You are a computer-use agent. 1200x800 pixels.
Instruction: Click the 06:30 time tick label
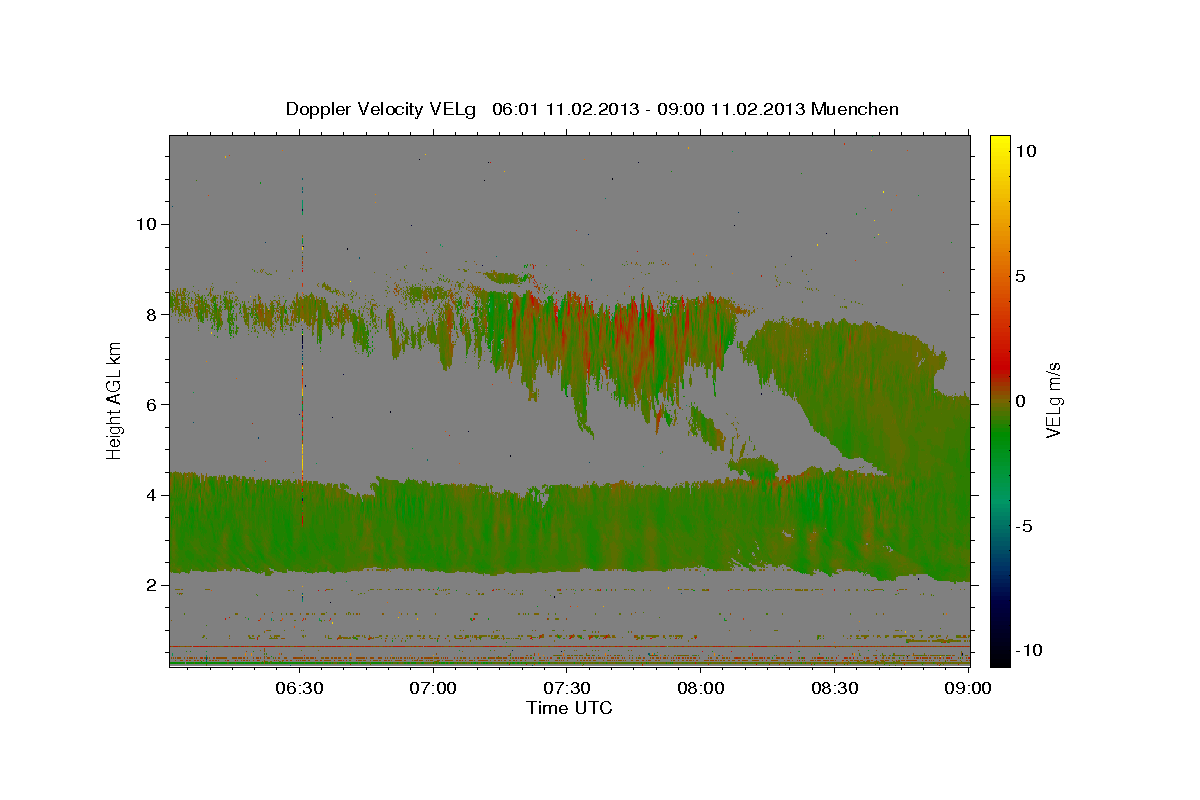coord(299,688)
